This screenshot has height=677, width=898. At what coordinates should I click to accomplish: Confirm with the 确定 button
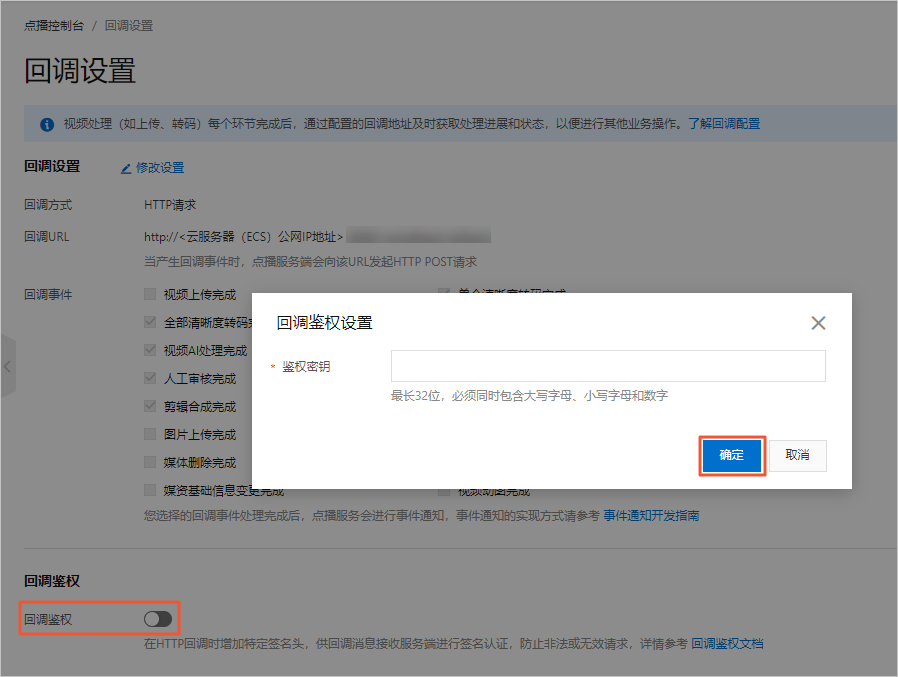[x=732, y=455]
